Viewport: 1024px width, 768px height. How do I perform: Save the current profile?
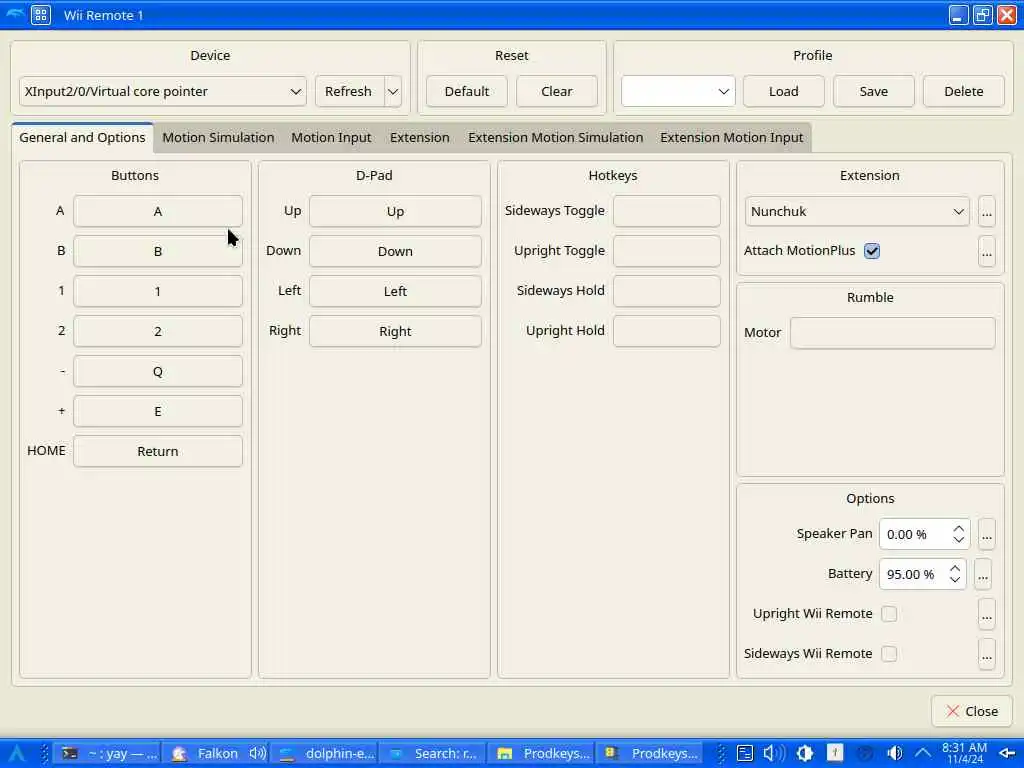click(x=874, y=91)
